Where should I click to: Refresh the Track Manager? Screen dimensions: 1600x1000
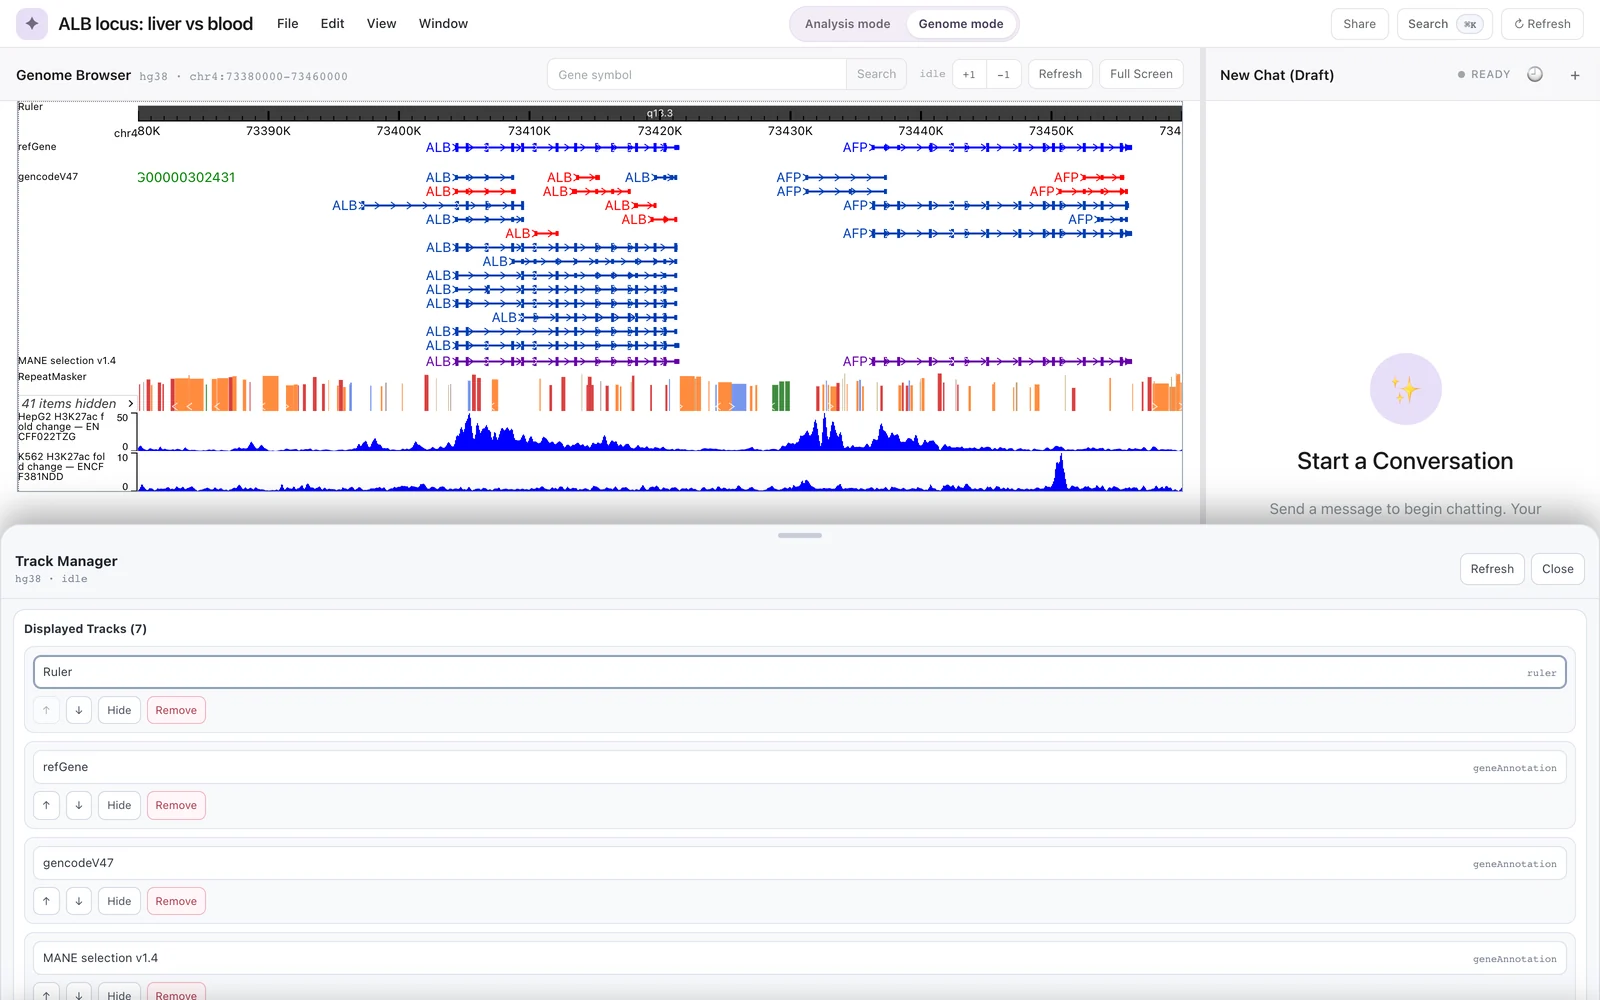pyautogui.click(x=1492, y=569)
